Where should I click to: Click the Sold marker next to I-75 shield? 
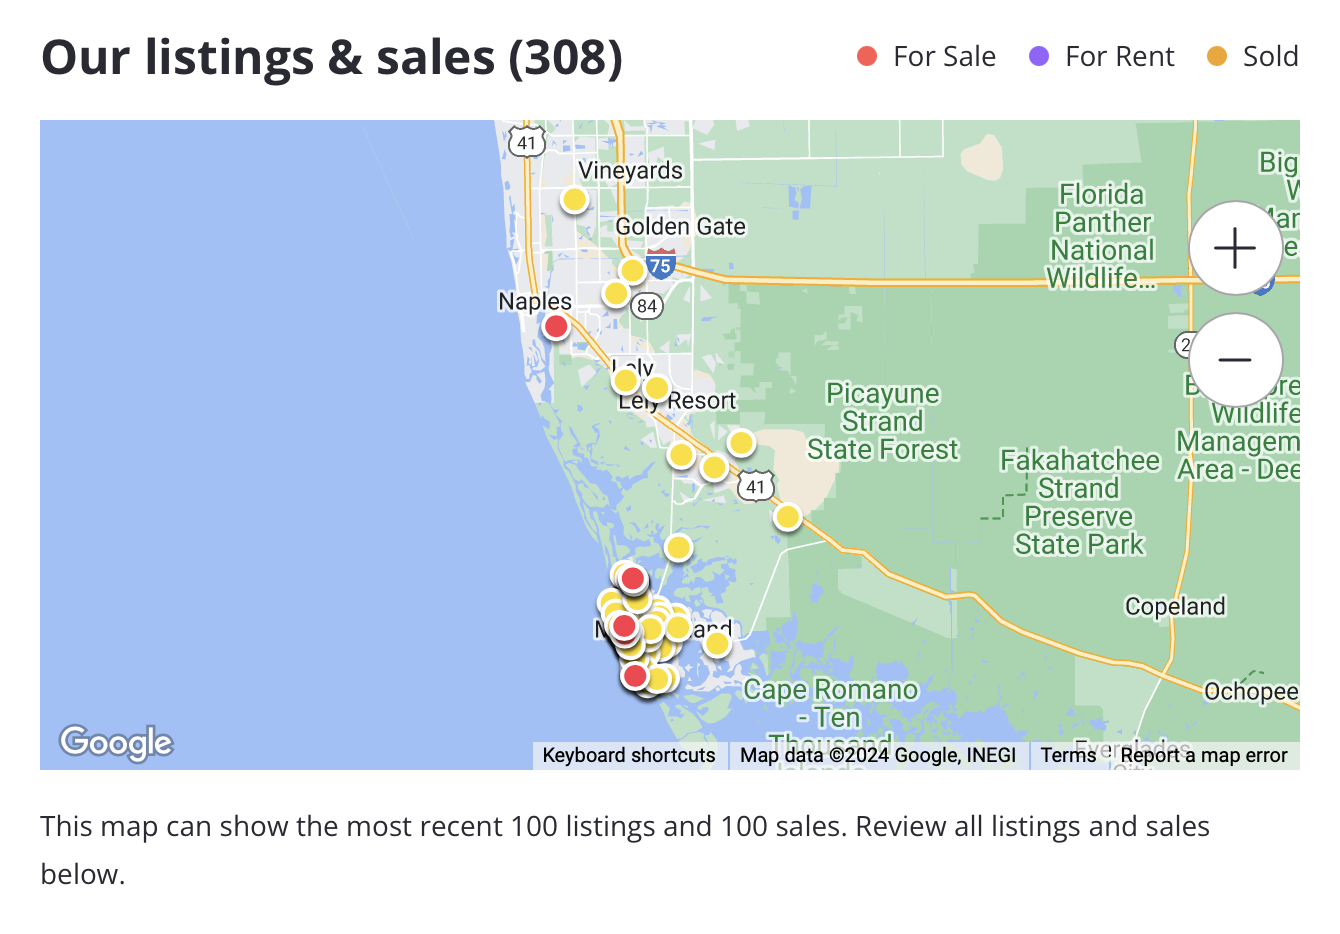(x=632, y=271)
